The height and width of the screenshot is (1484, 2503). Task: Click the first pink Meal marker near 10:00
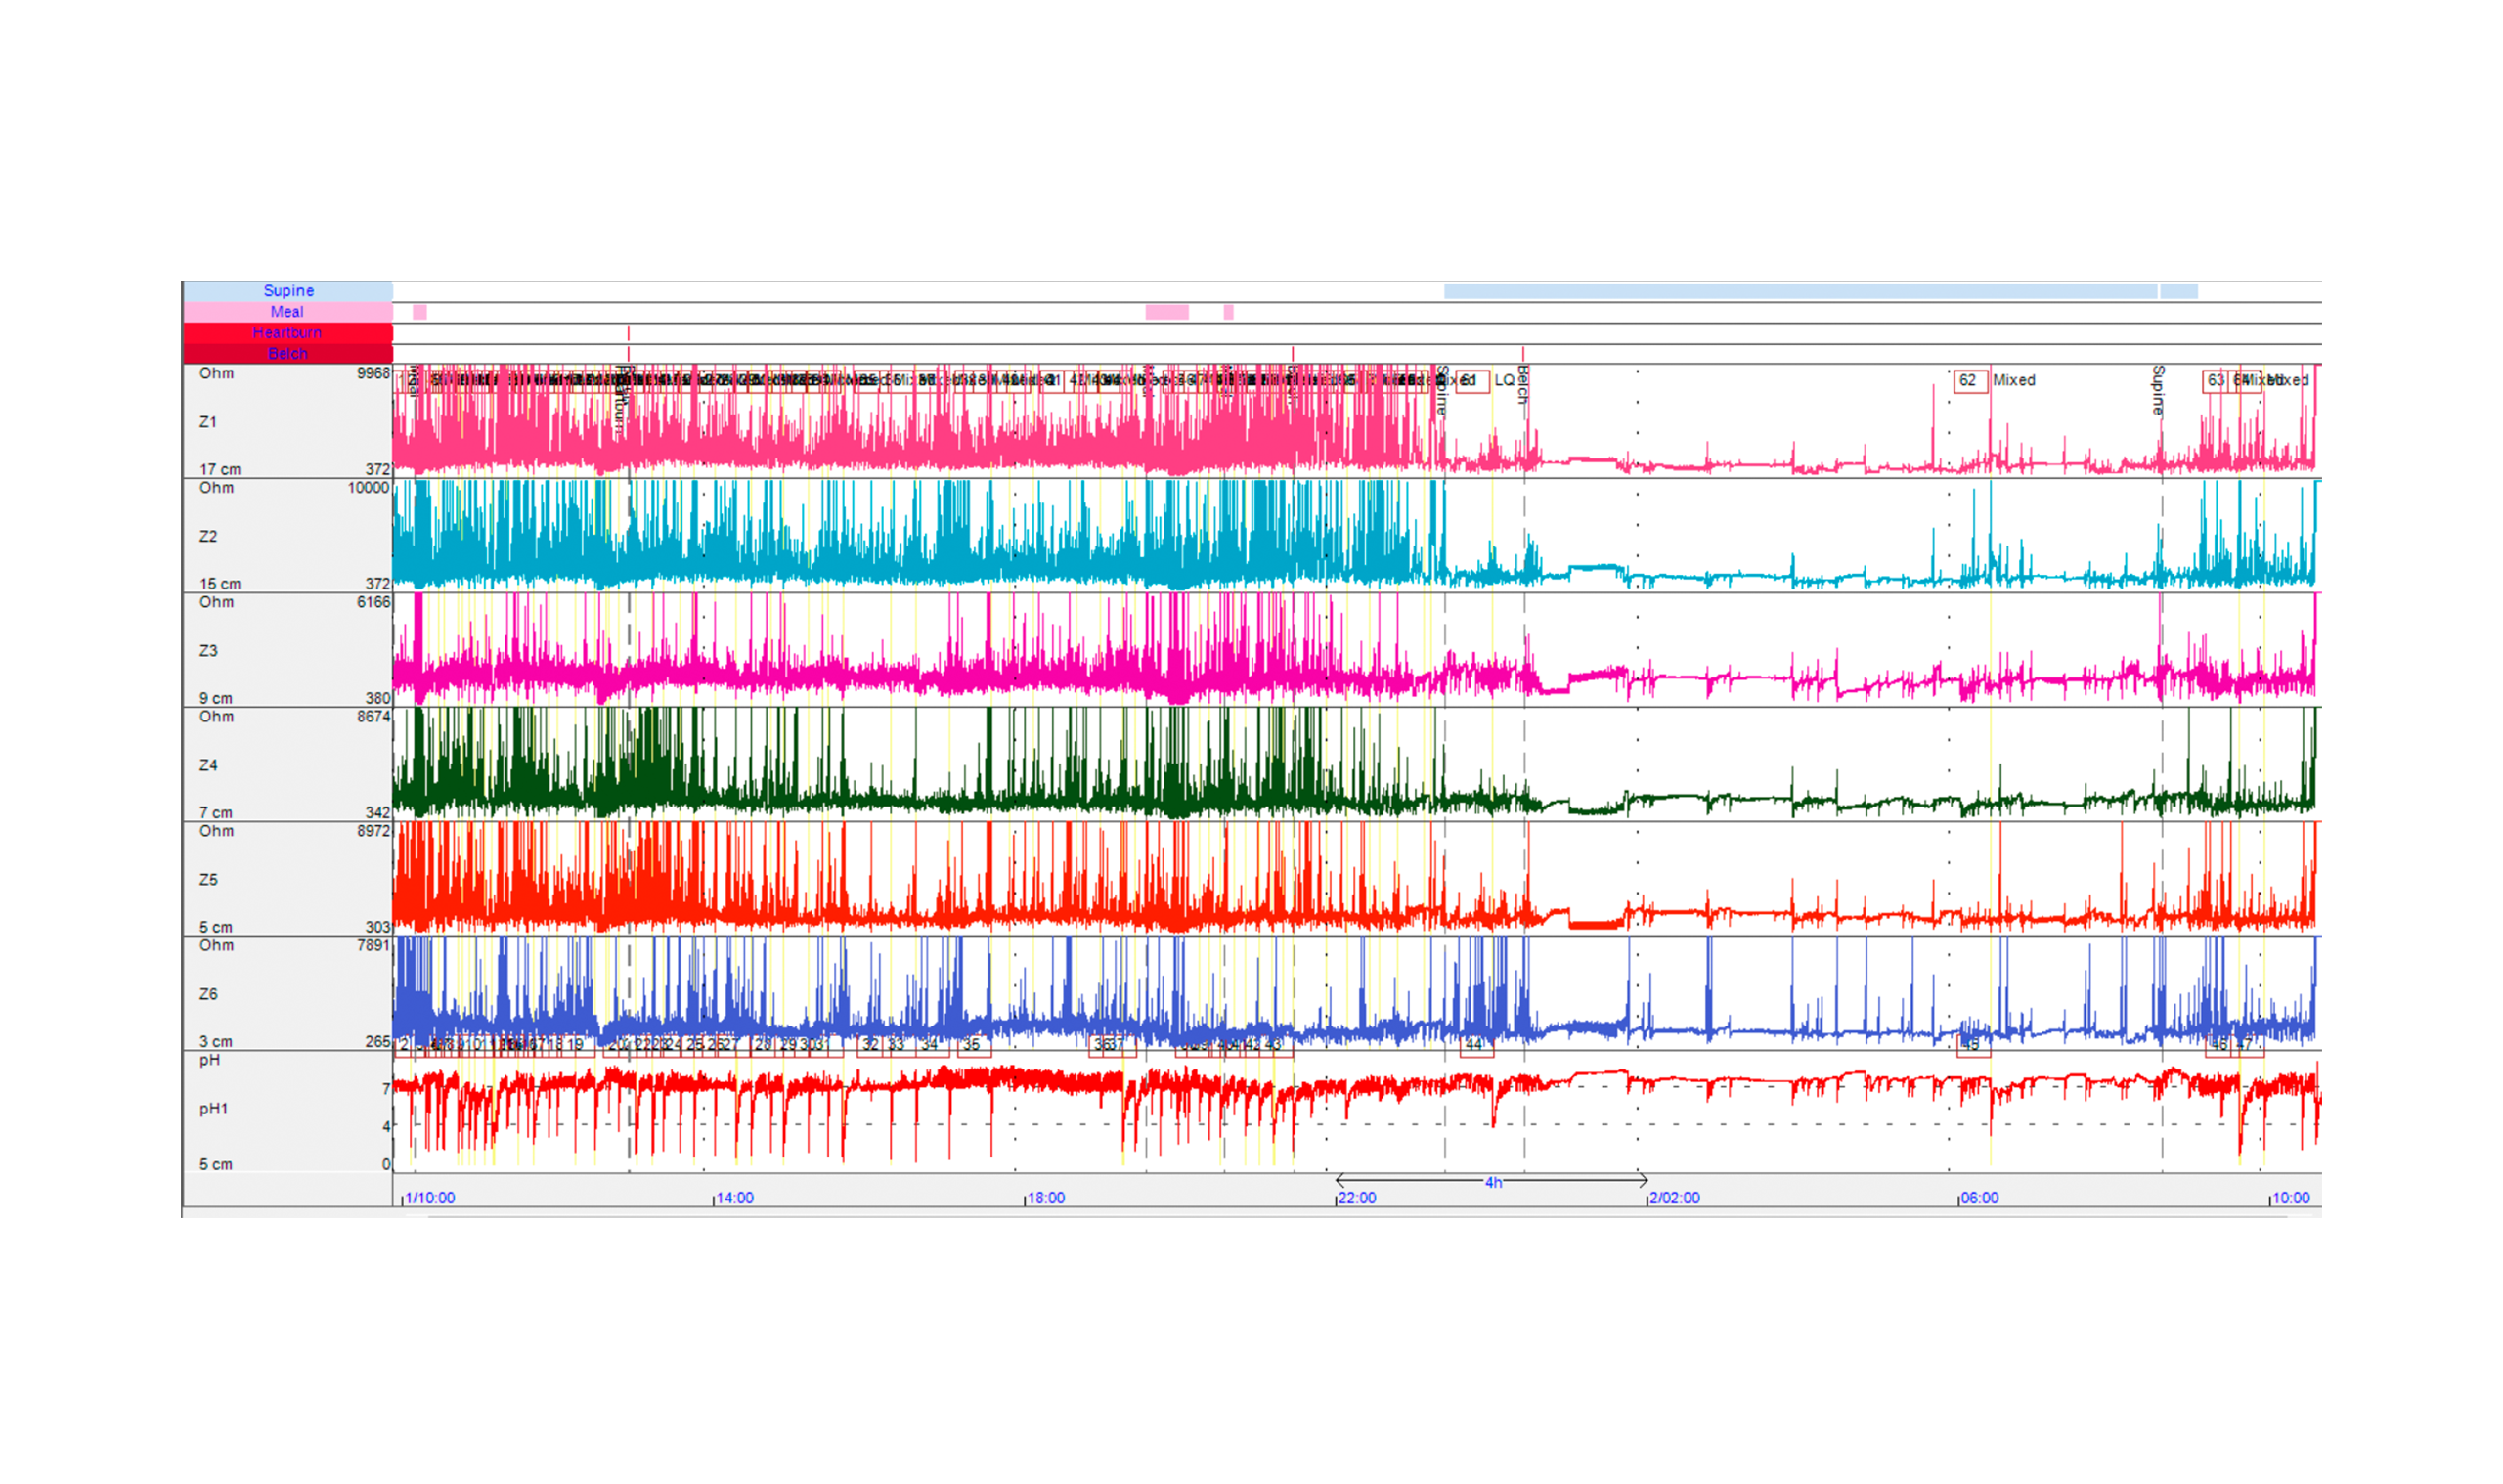420,312
